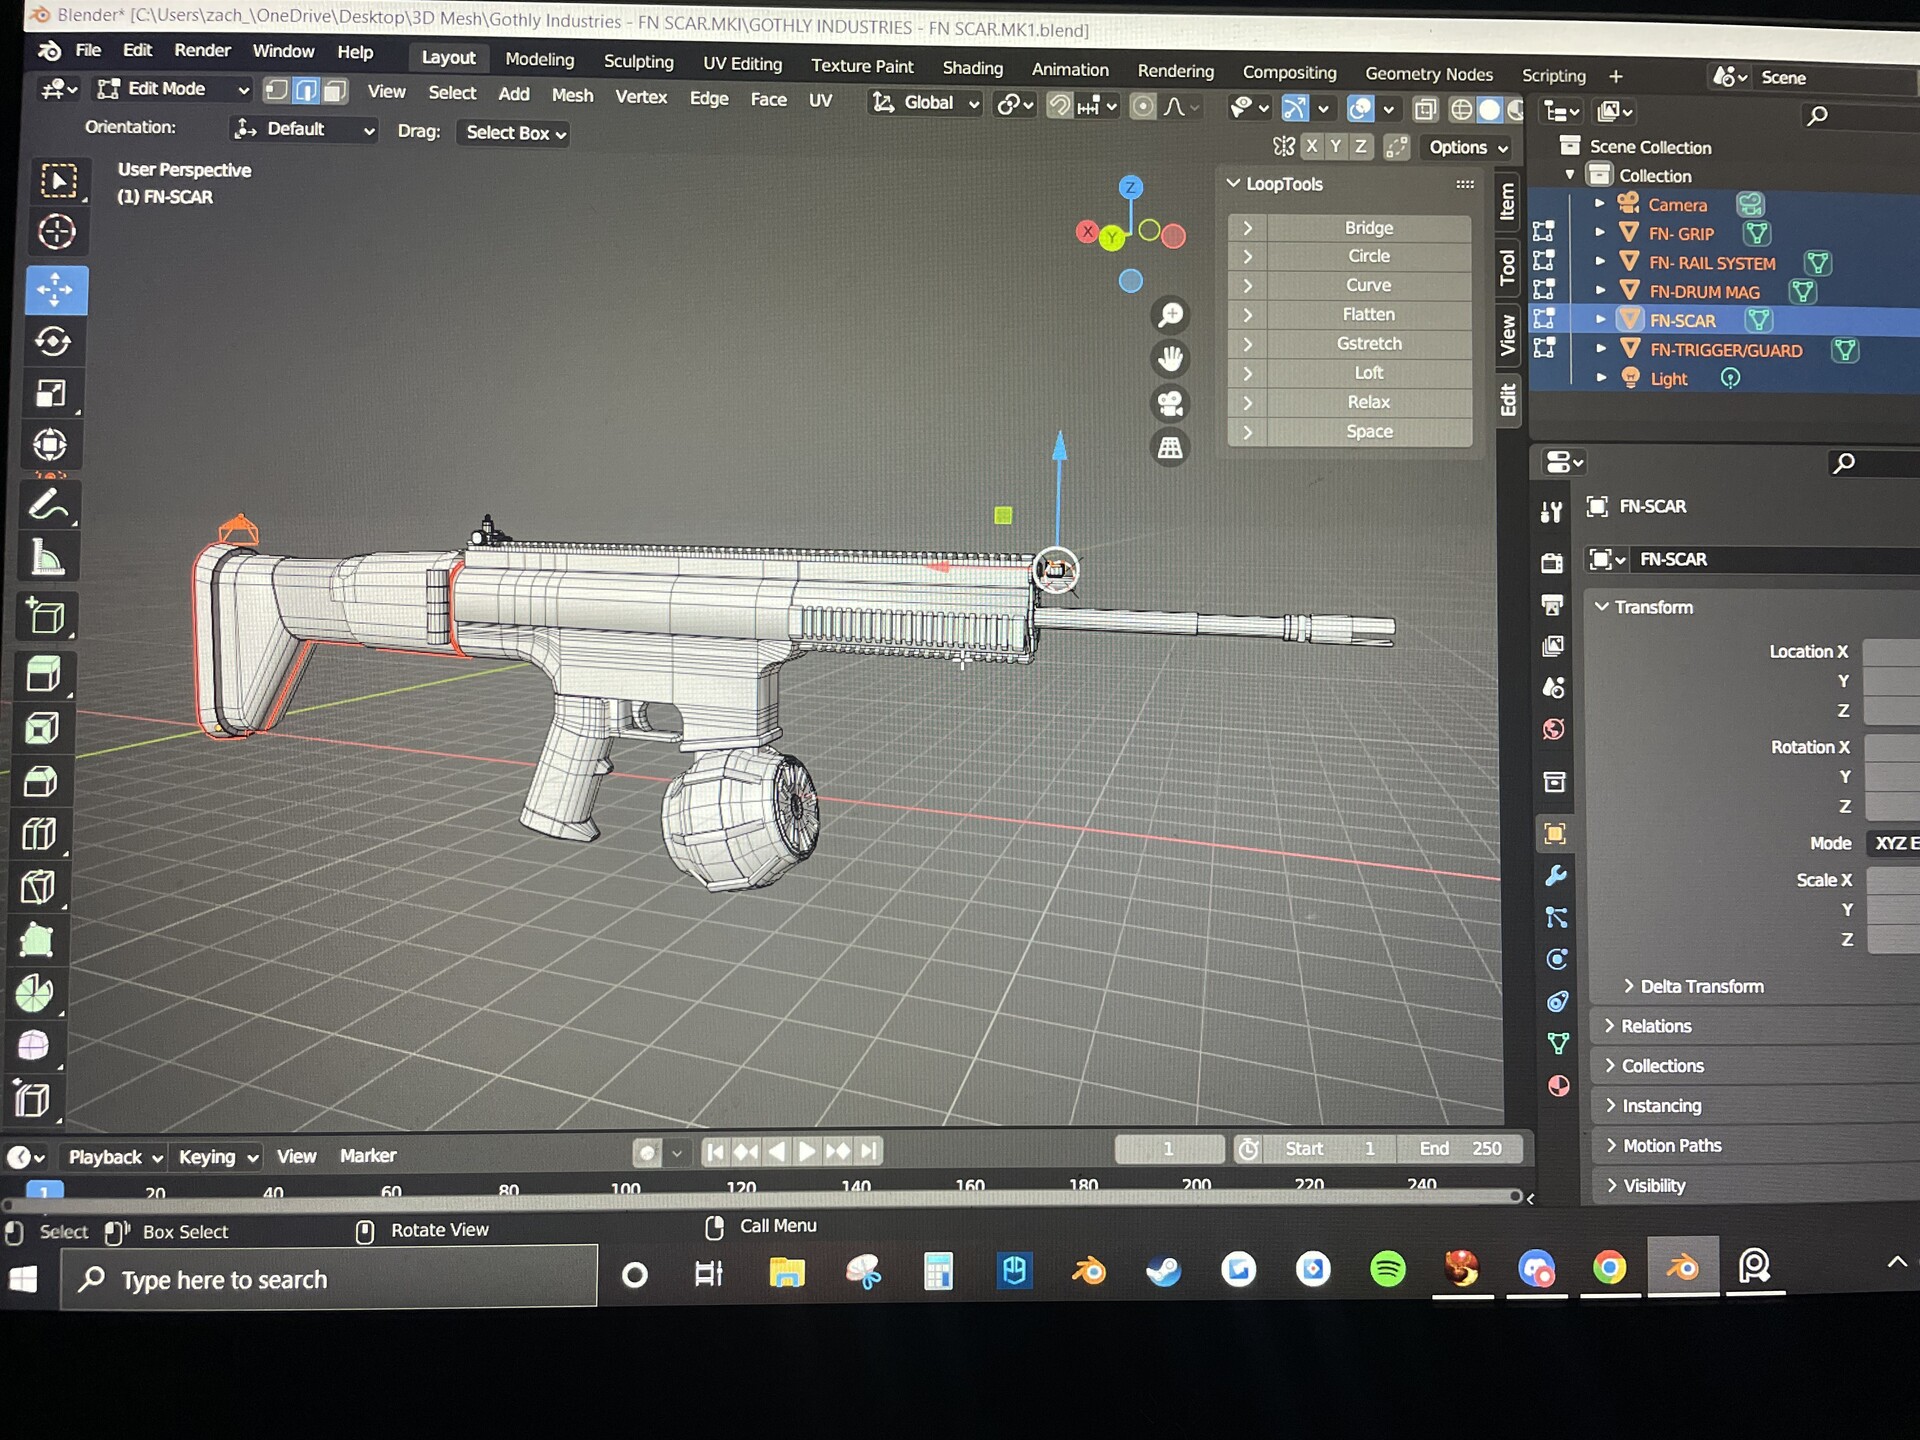Switch to the UV Editing workspace tab

[x=742, y=64]
